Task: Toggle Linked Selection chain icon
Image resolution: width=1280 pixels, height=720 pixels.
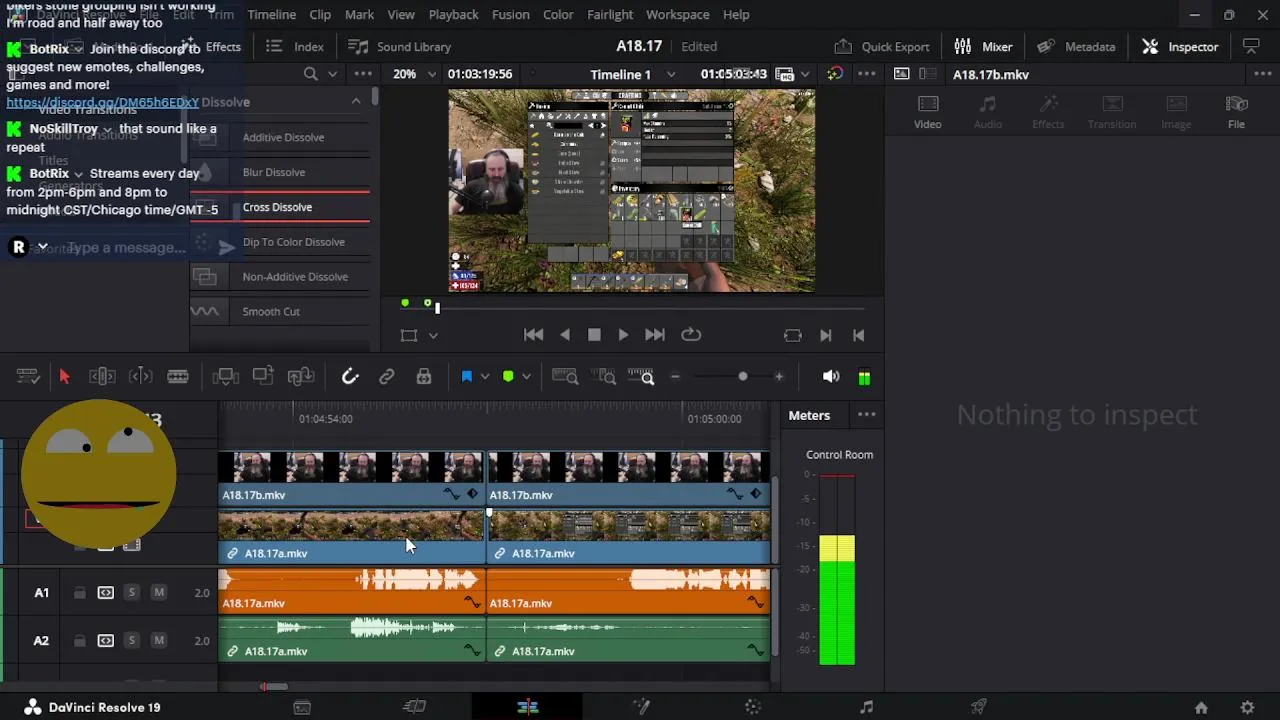Action: click(386, 376)
